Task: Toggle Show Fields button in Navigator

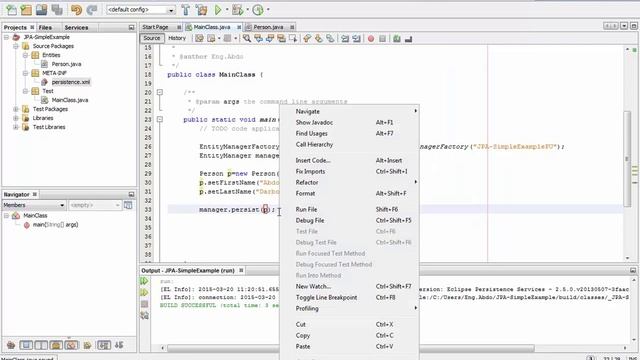Action: [x=26, y=345]
